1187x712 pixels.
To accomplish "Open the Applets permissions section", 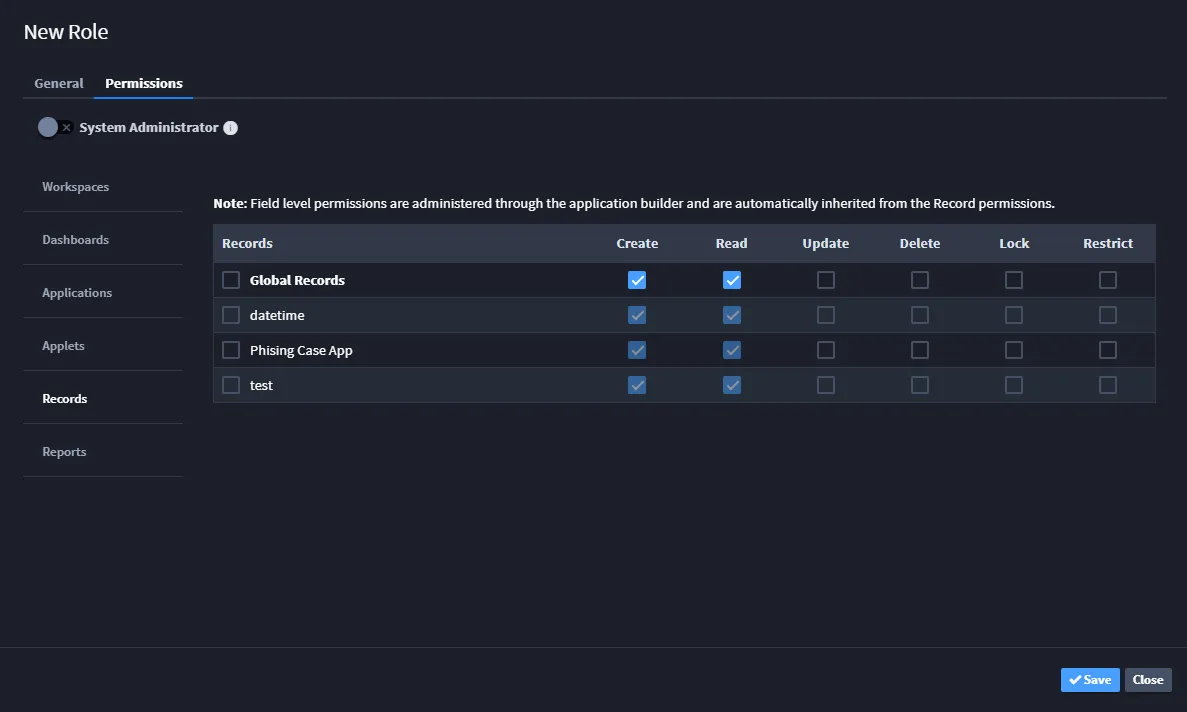I will [x=103, y=346].
